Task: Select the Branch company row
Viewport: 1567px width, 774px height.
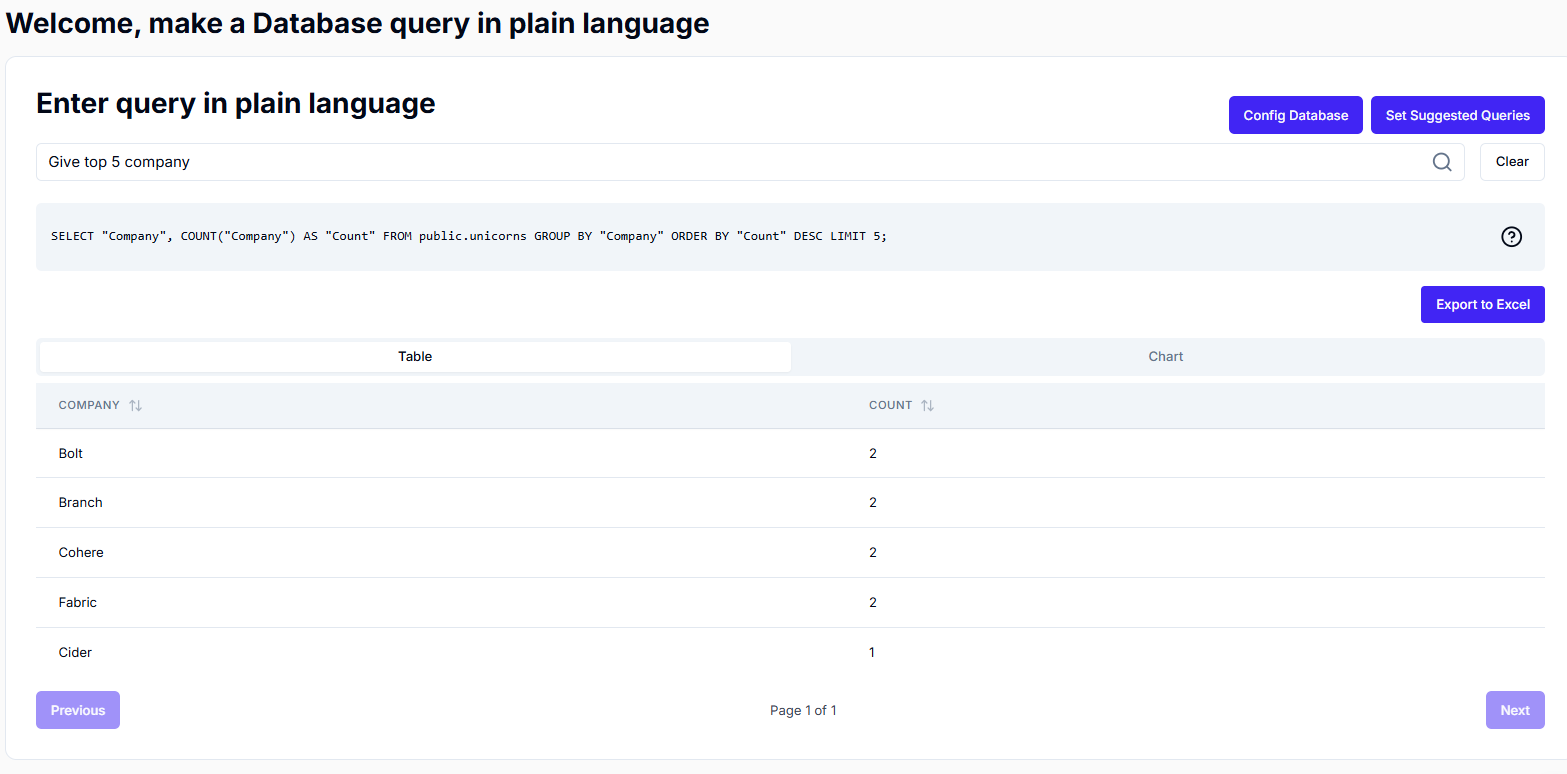Action: (81, 503)
